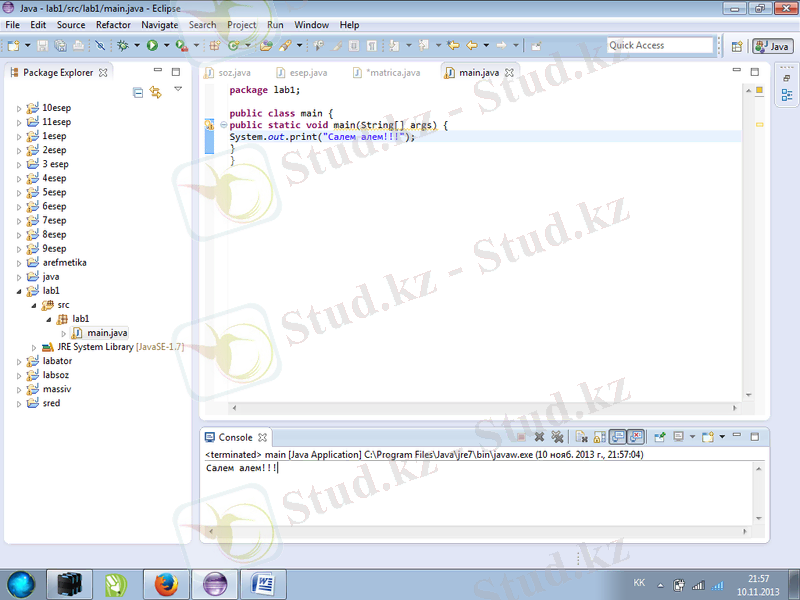The image size is (800, 600).
Task: Pin Console icon
Action: click(x=659, y=437)
